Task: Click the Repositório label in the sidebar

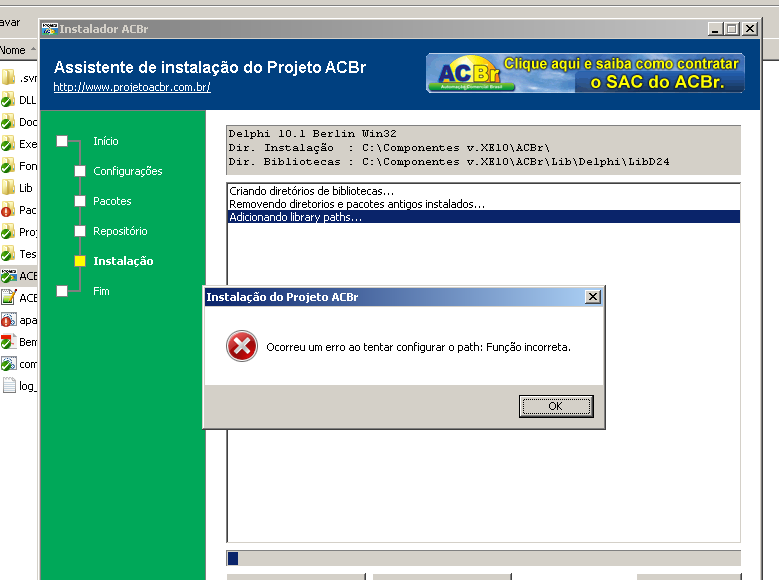Action: (x=120, y=231)
